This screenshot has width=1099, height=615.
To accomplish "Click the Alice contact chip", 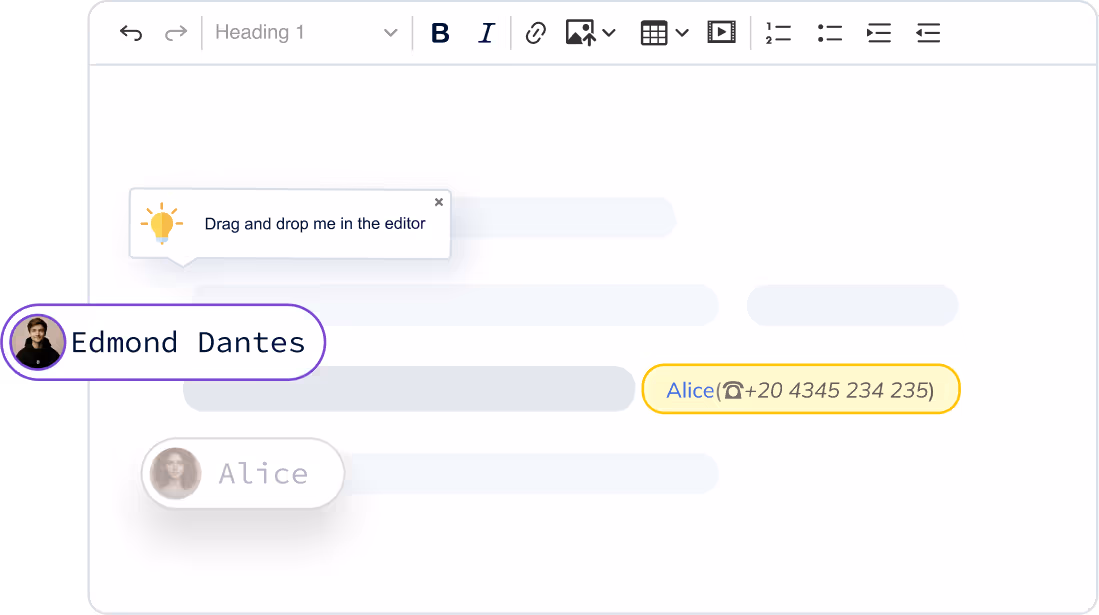I will click(x=262, y=473).
